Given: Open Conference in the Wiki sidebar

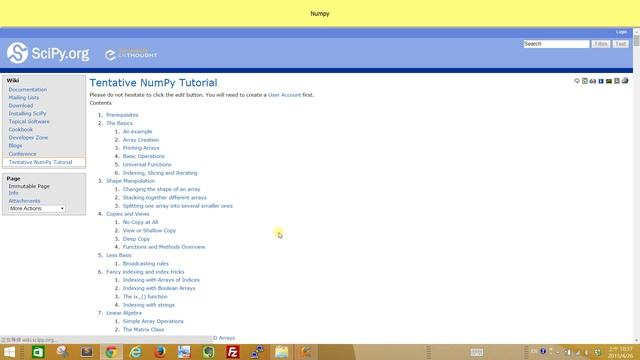Looking at the screenshot, I should pos(22,154).
